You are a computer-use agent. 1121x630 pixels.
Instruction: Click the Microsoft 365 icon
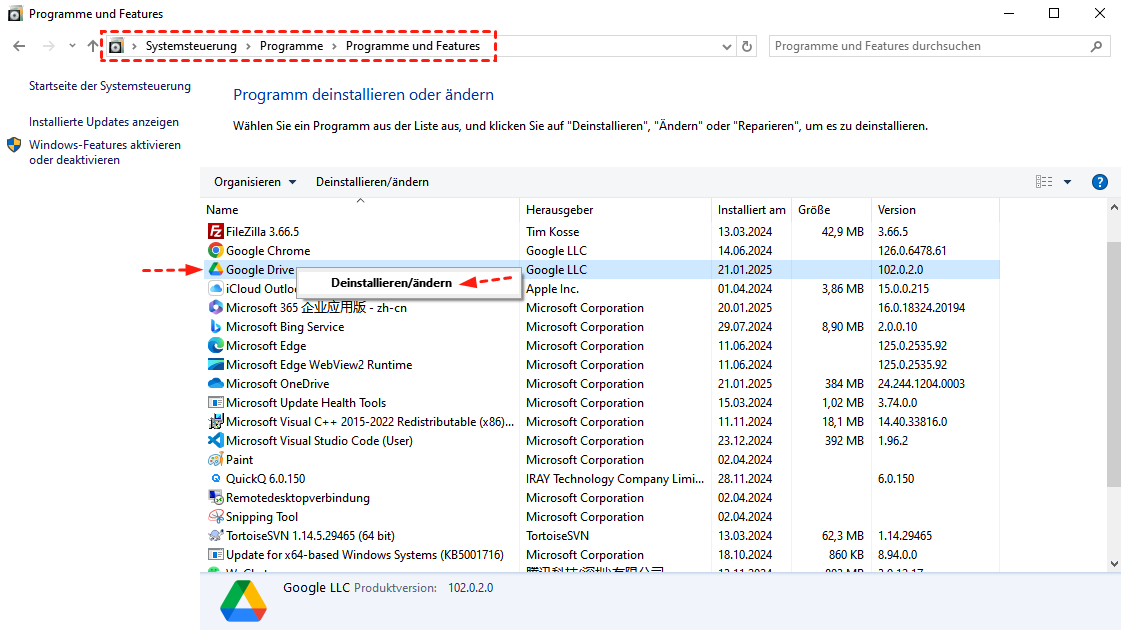[215, 307]
